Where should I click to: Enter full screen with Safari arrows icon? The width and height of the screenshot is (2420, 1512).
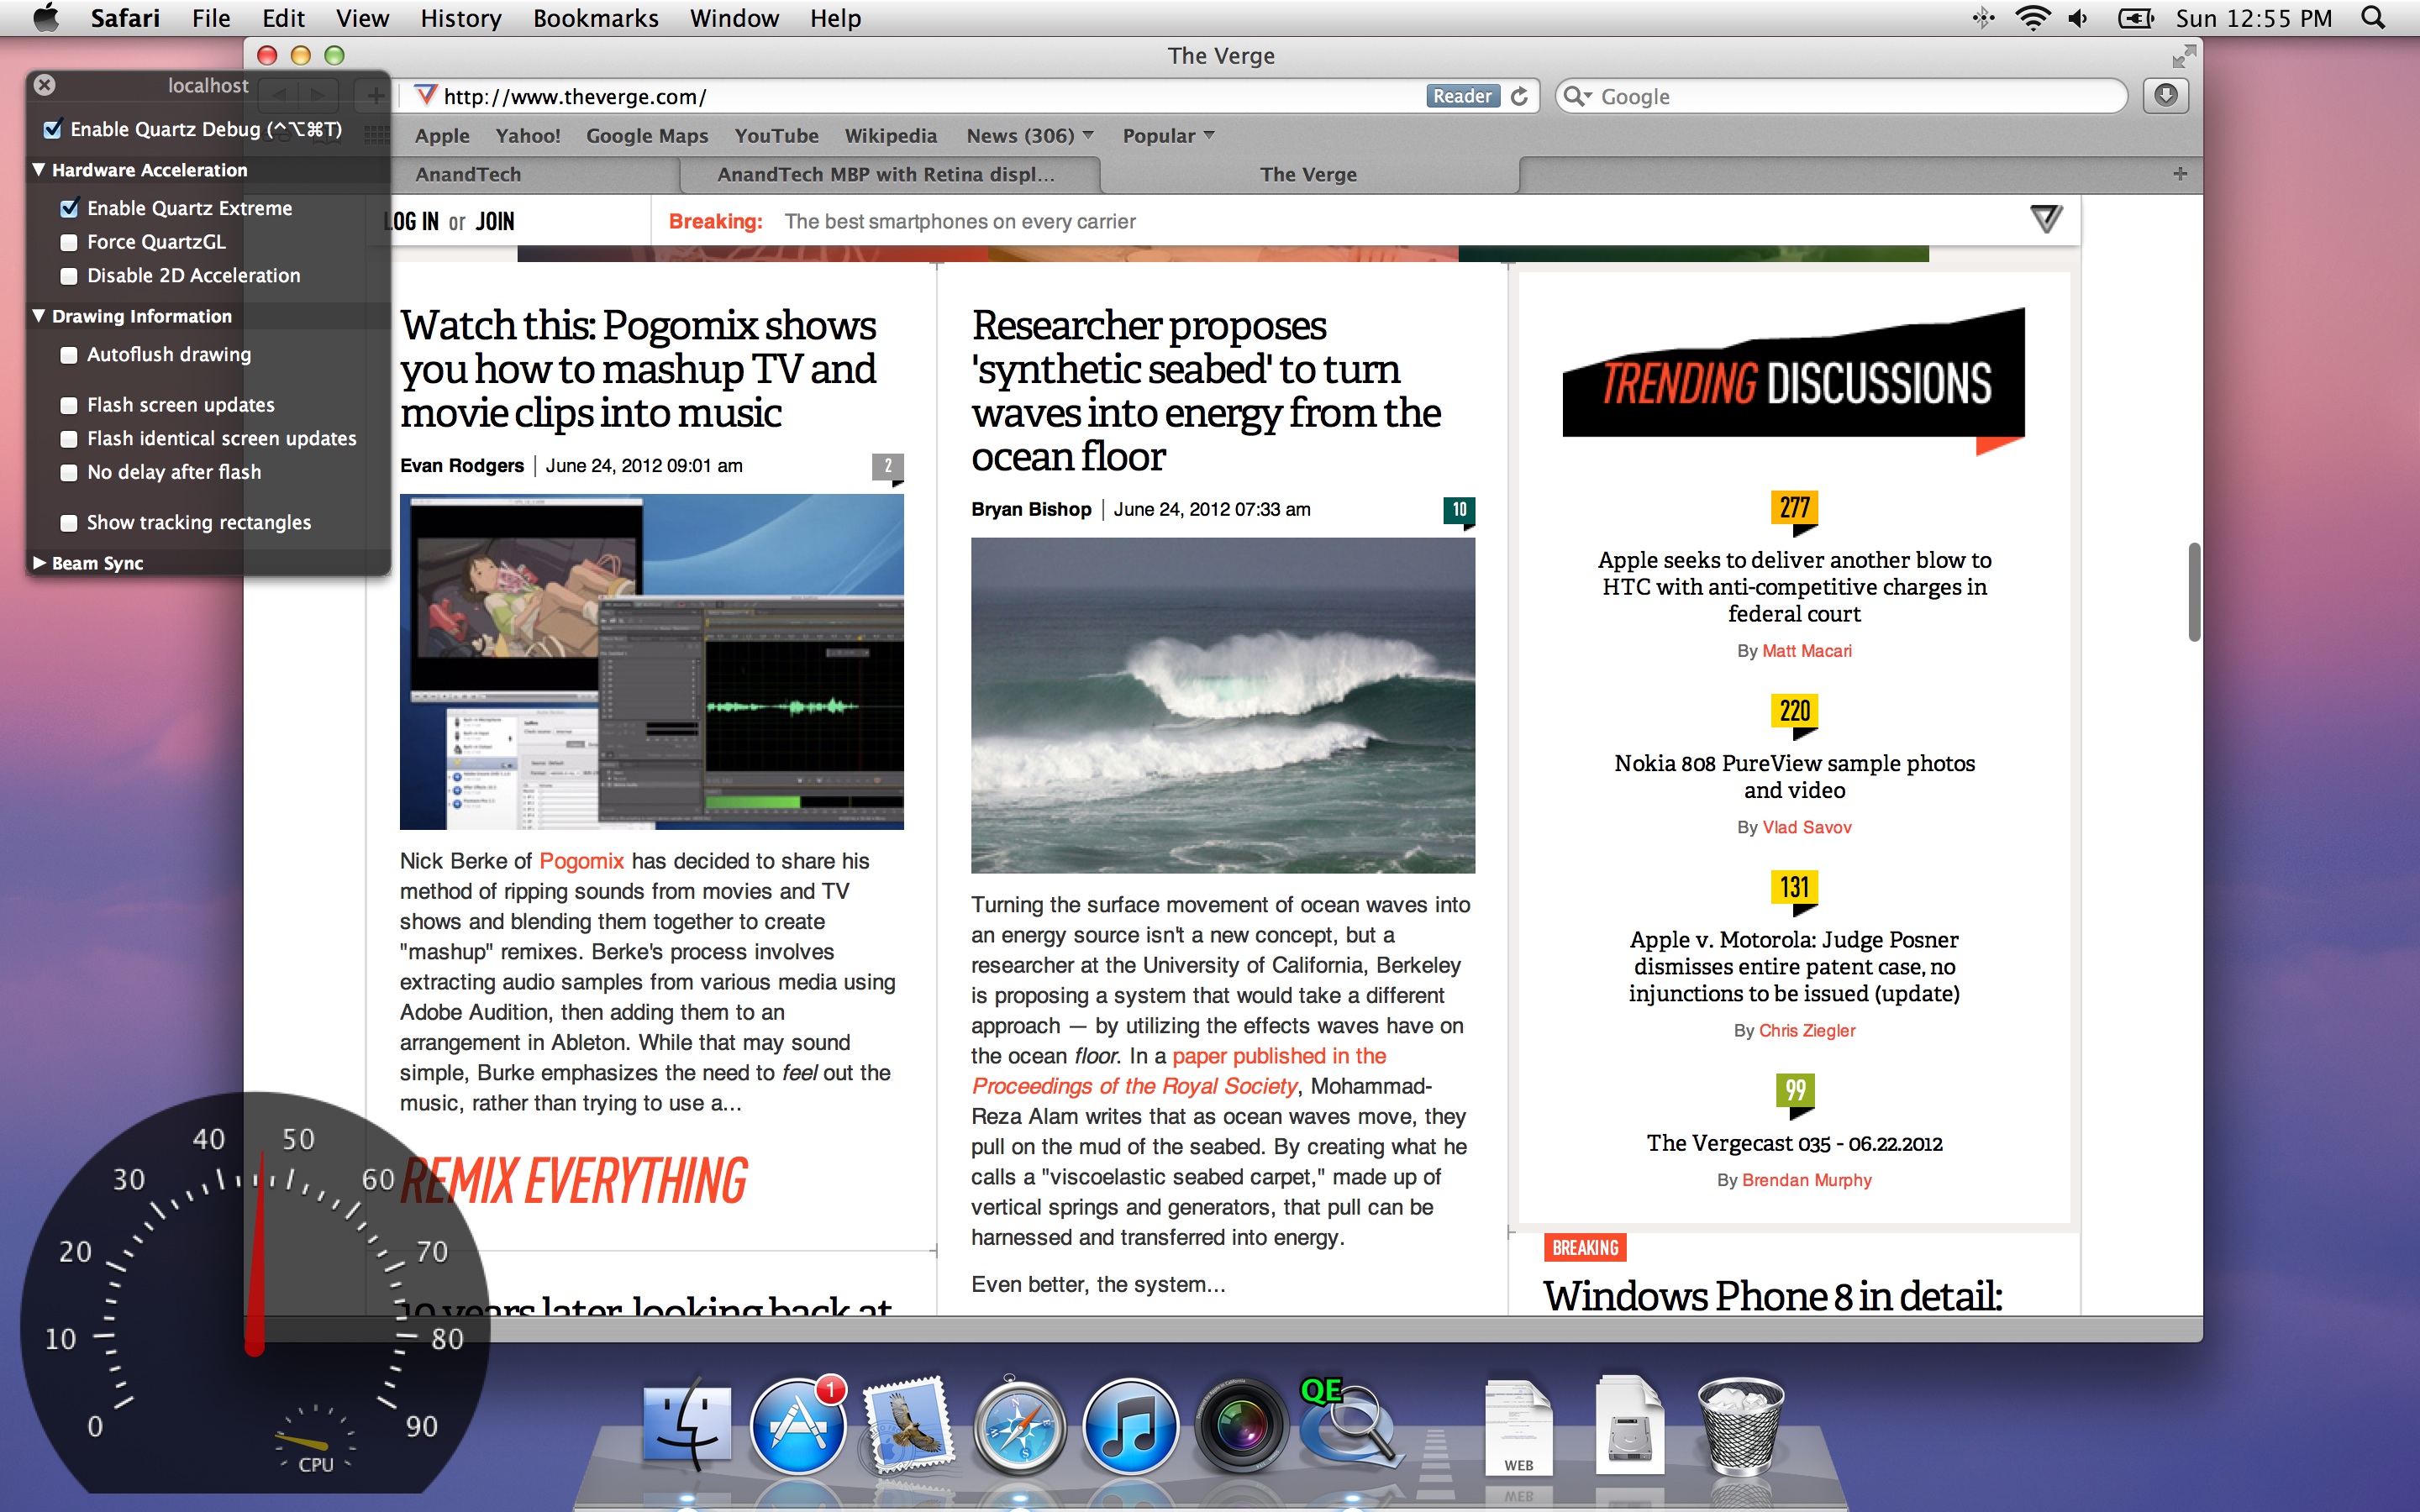(x=2183, y=56)
